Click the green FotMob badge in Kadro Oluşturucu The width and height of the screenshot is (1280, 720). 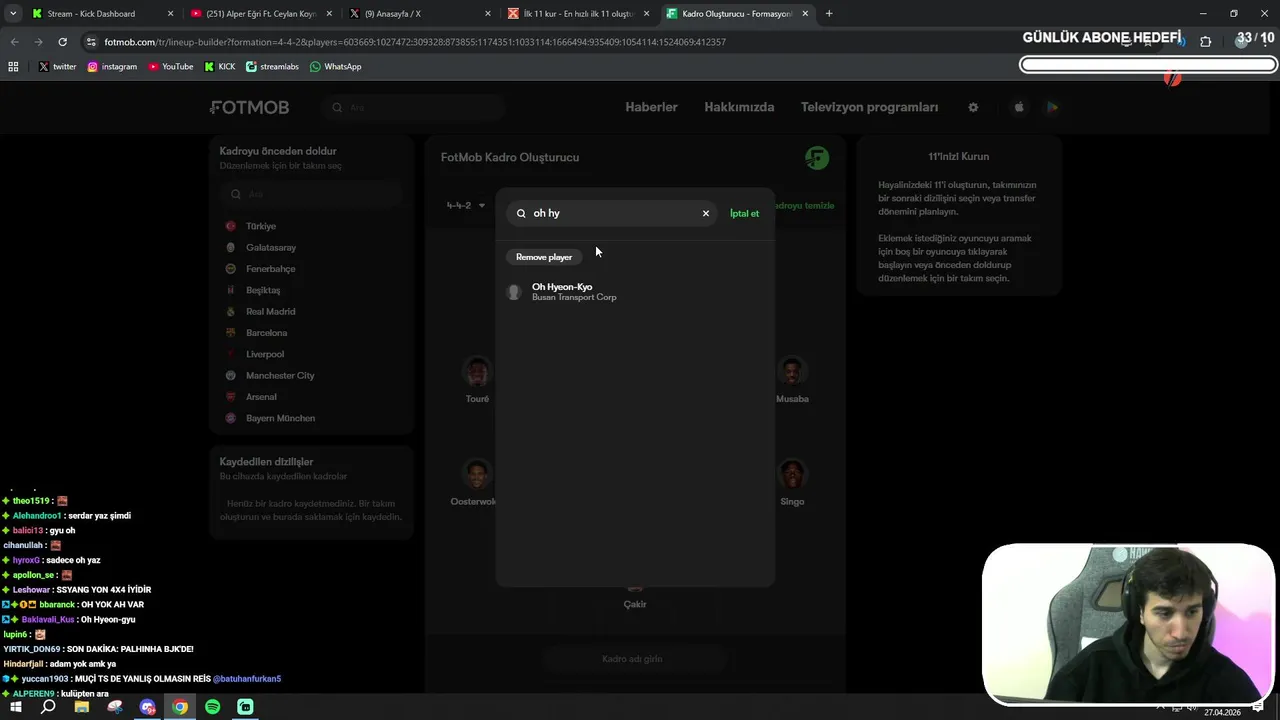[817, 157]
